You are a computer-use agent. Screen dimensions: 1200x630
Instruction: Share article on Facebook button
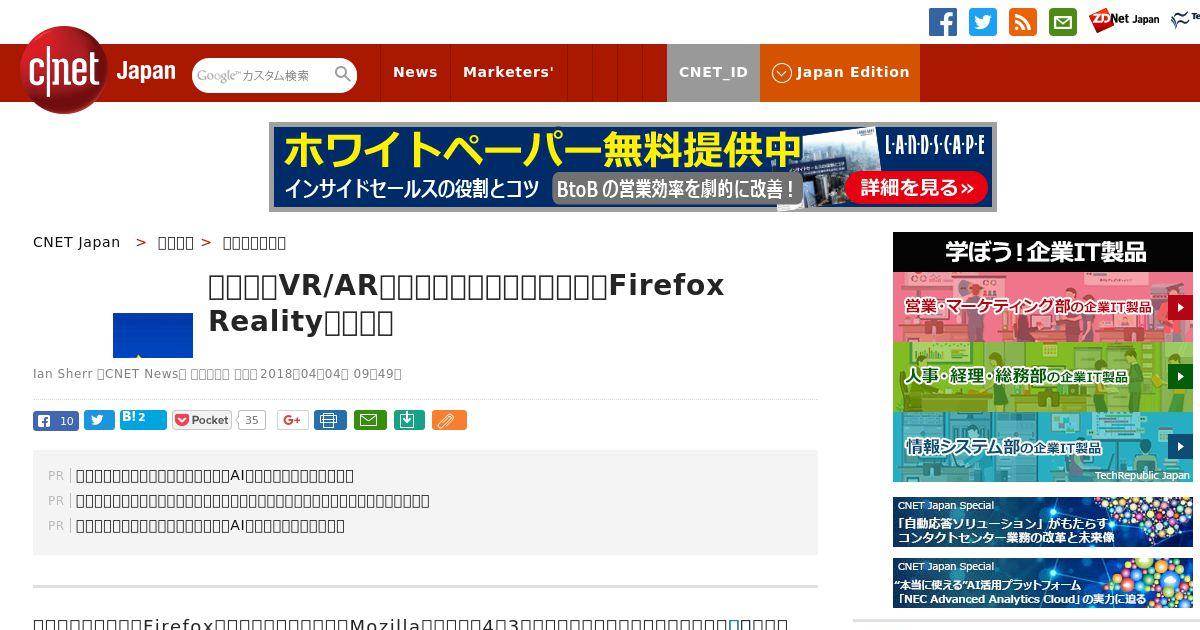[56, 421]
